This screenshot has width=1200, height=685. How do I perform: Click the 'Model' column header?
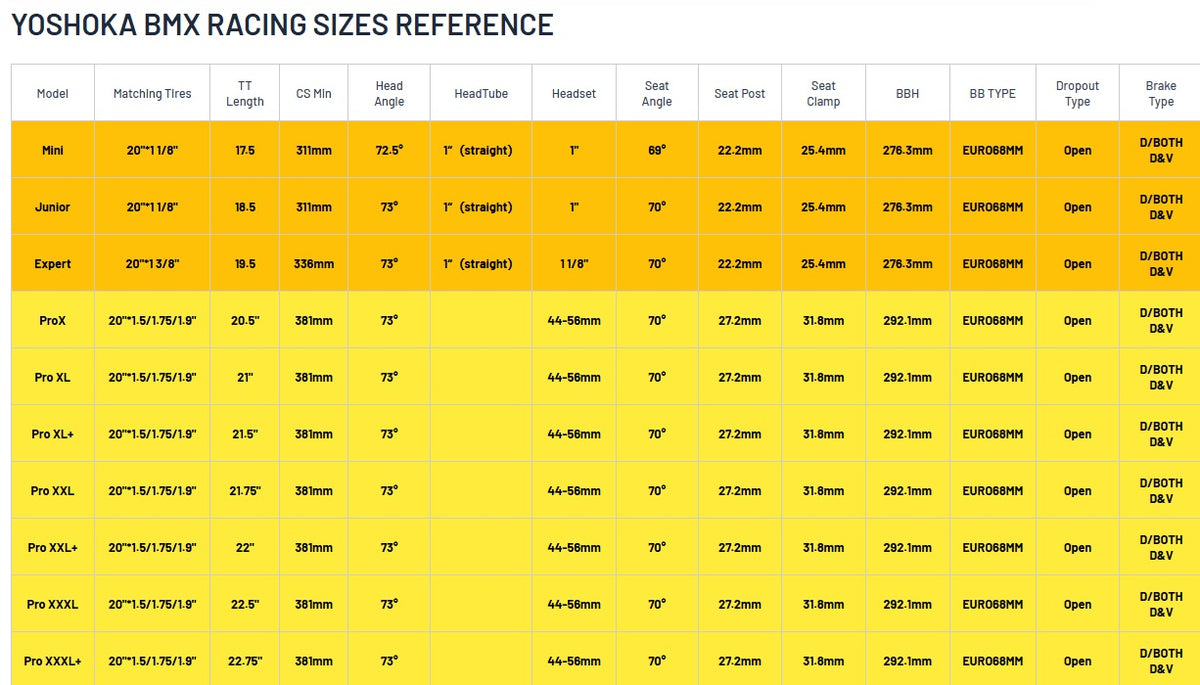click(53, 93)
